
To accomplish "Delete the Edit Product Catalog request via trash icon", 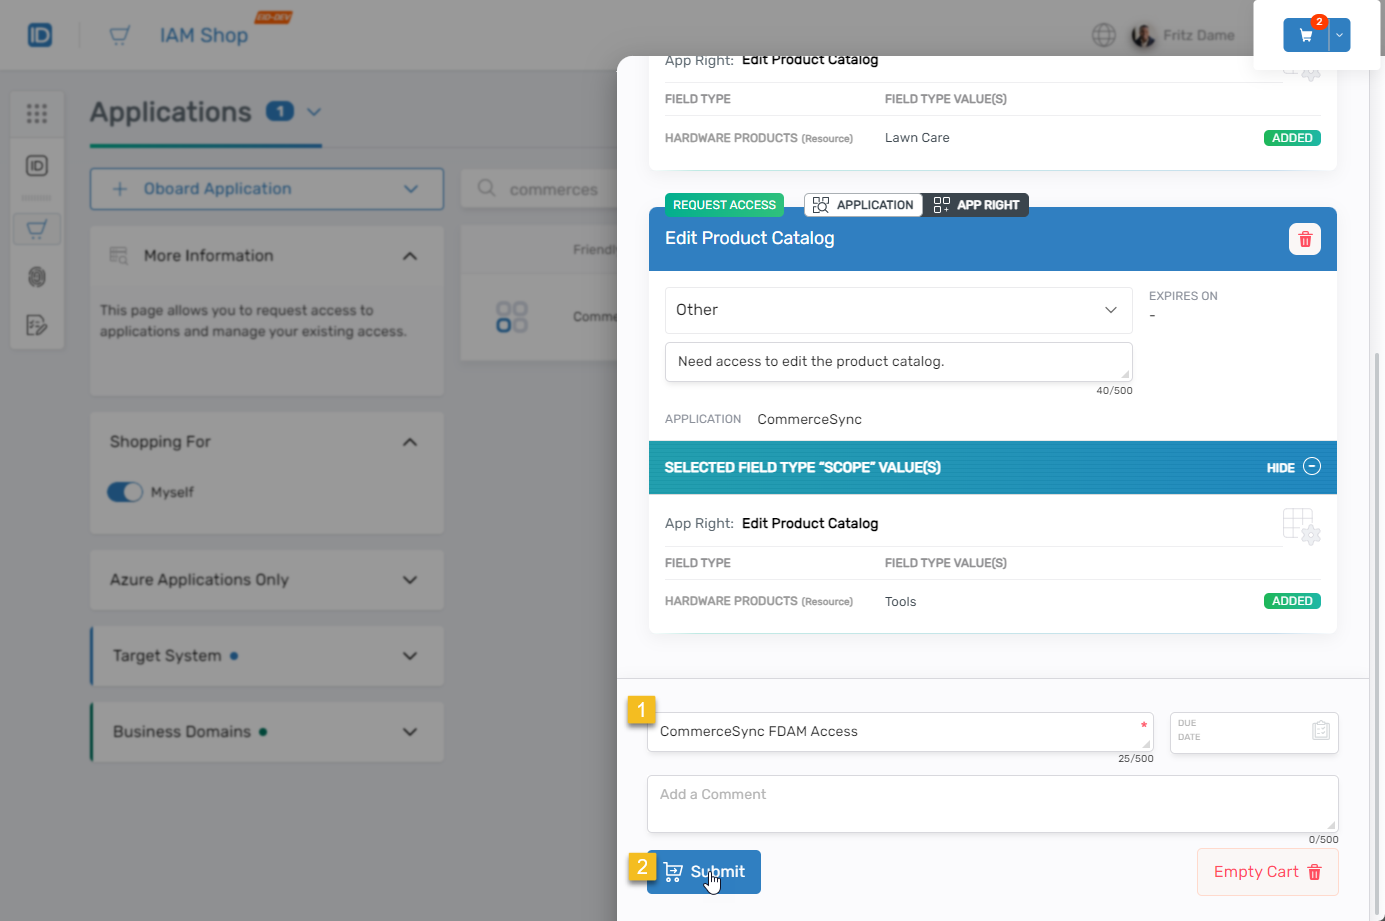I will tap(1304, 238).
